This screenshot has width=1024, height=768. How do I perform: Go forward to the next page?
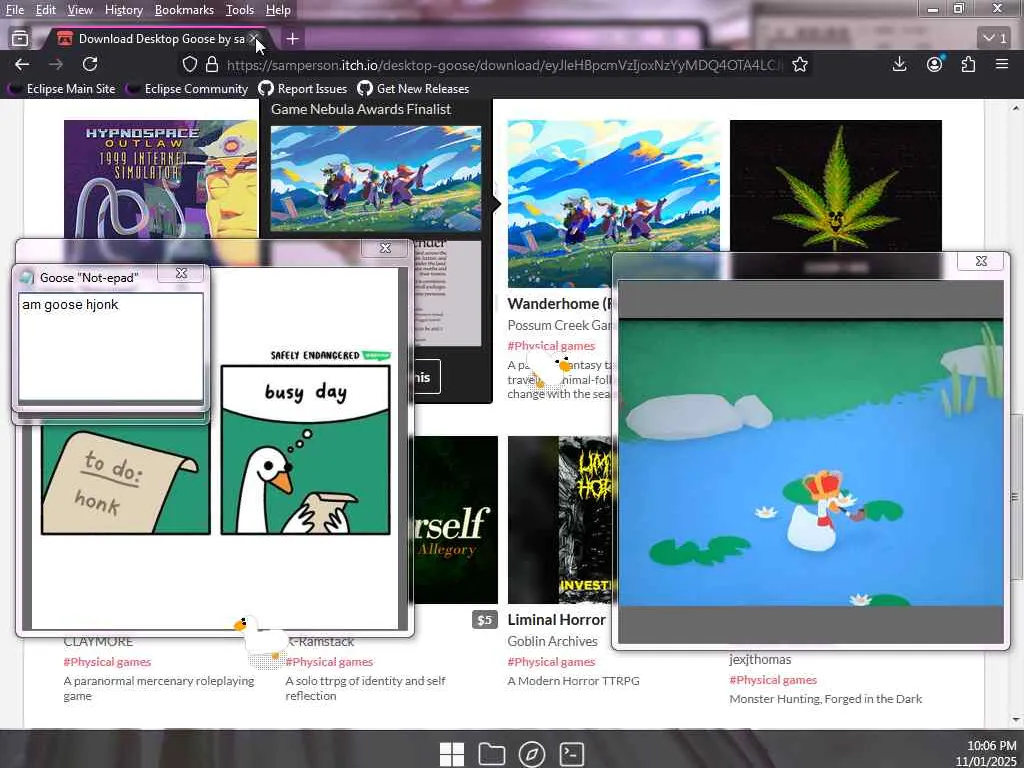[56, 64]
